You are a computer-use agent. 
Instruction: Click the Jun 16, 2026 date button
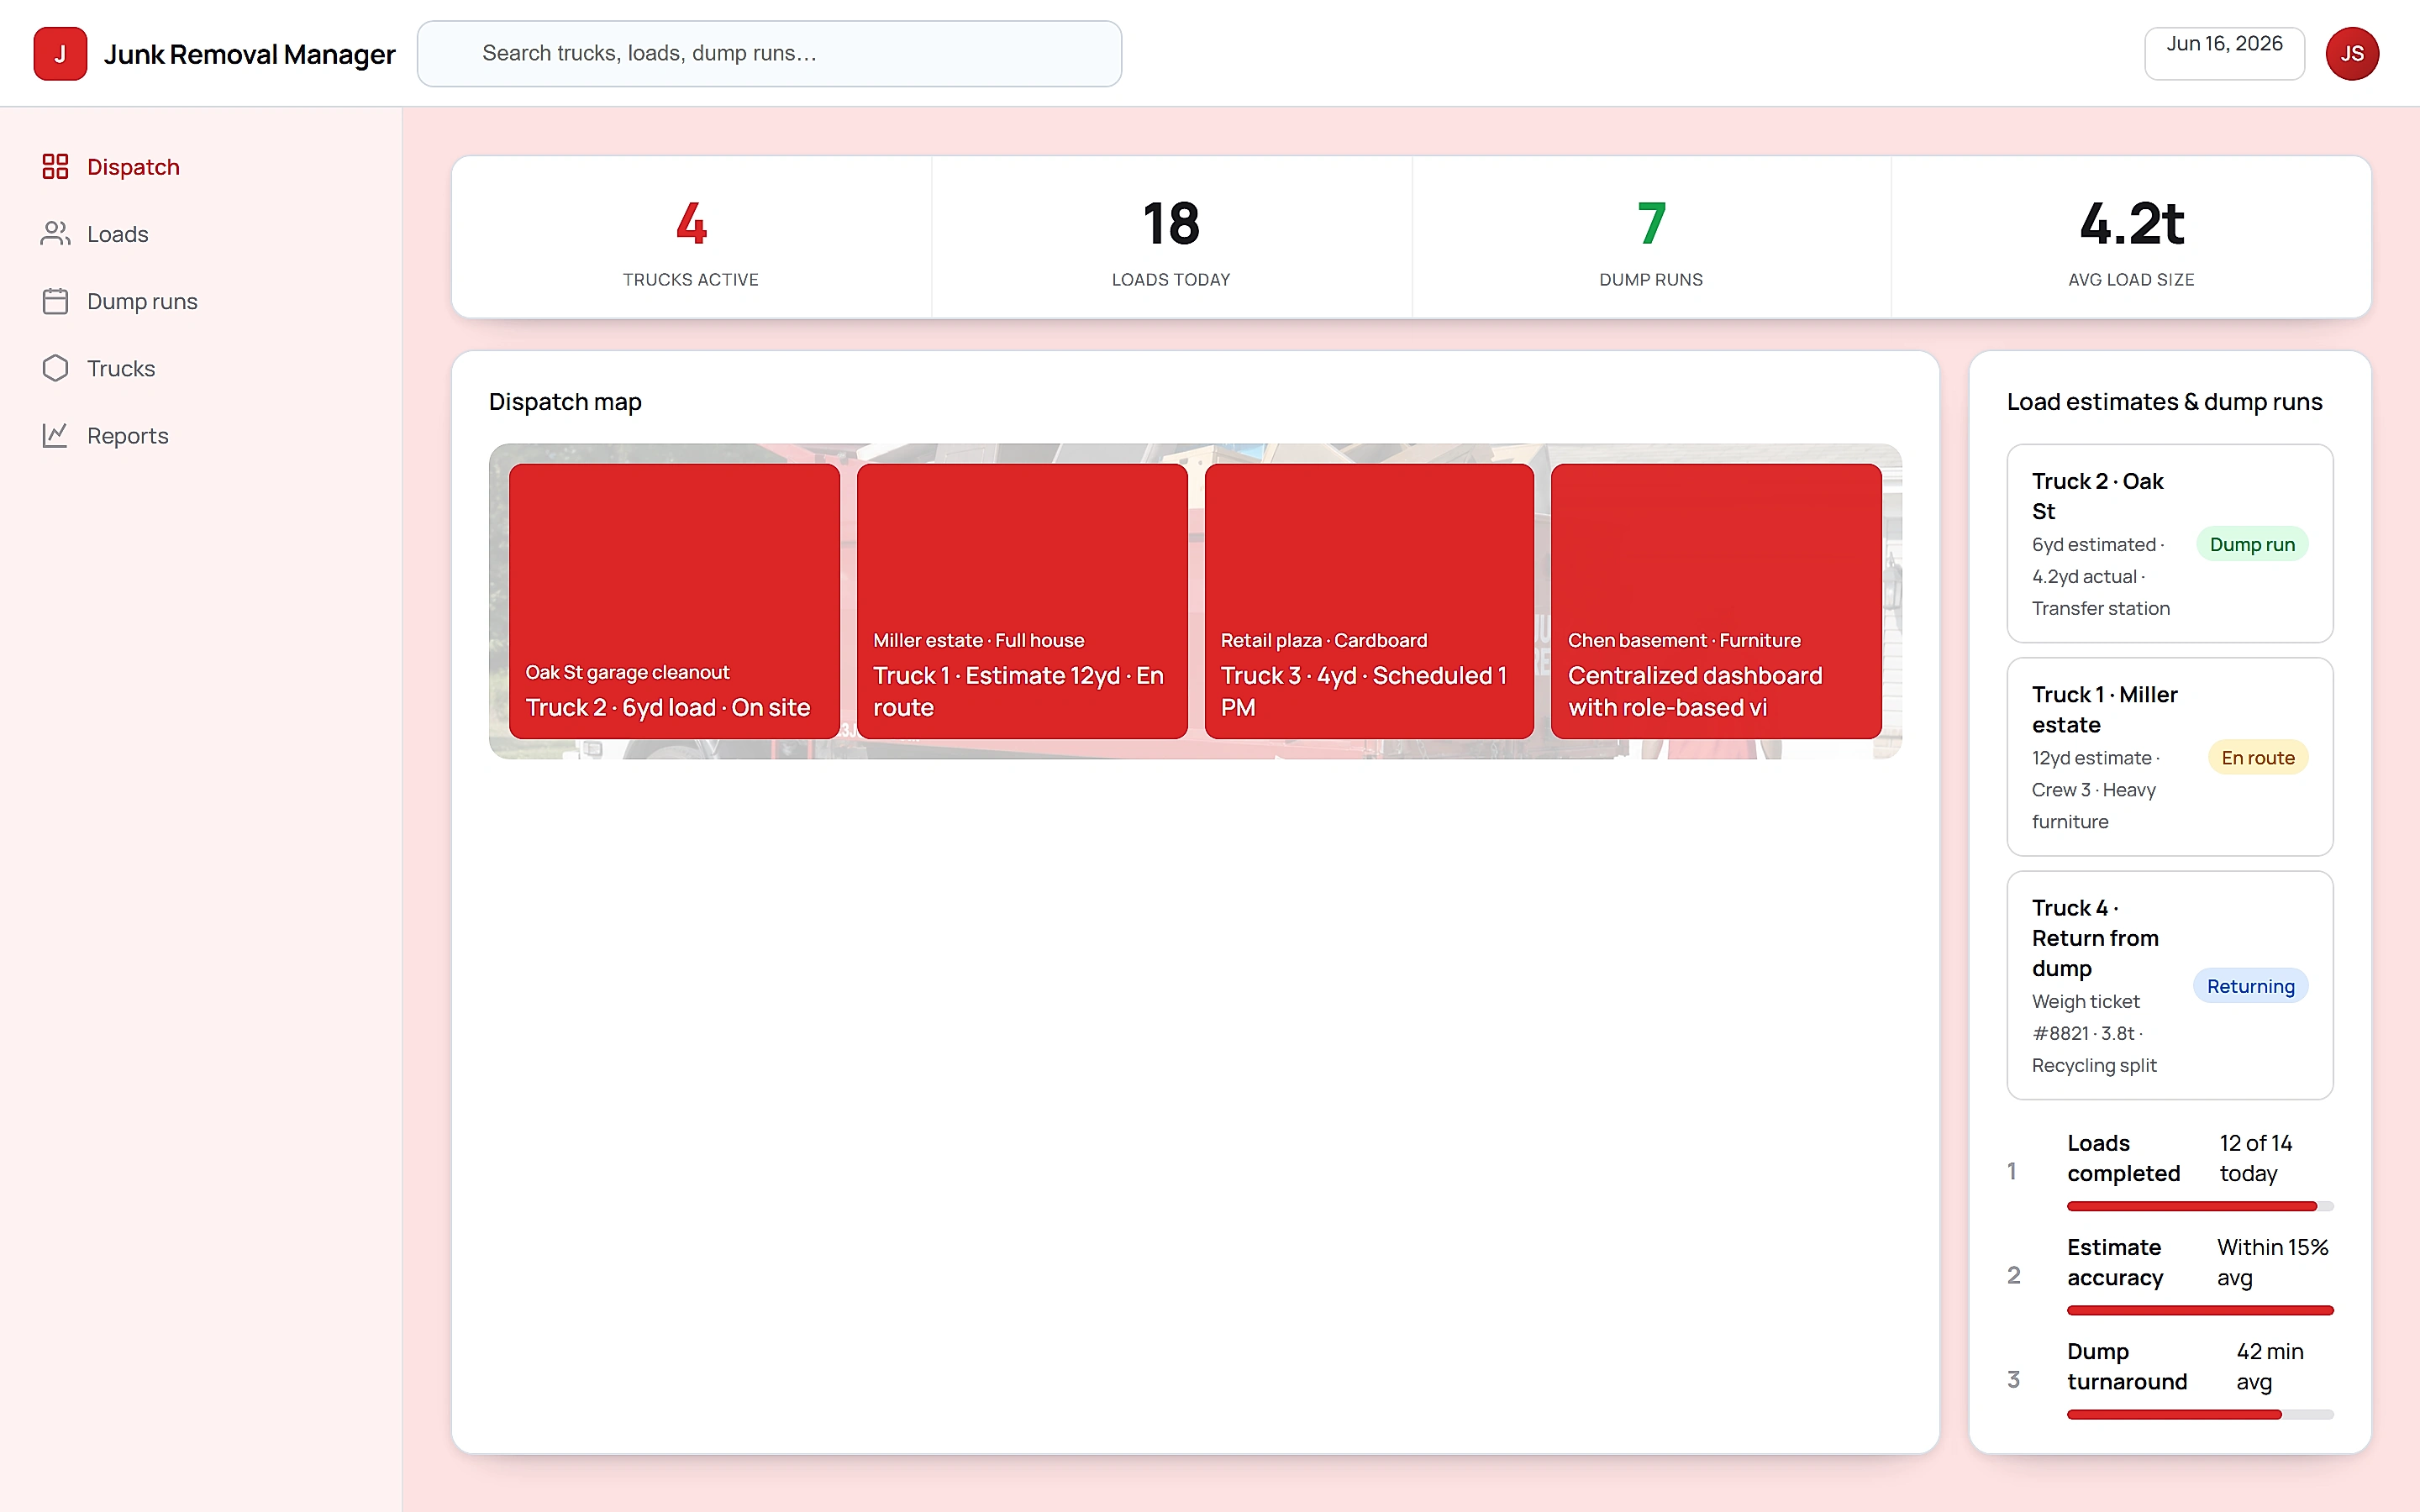tap(2224, 54)
